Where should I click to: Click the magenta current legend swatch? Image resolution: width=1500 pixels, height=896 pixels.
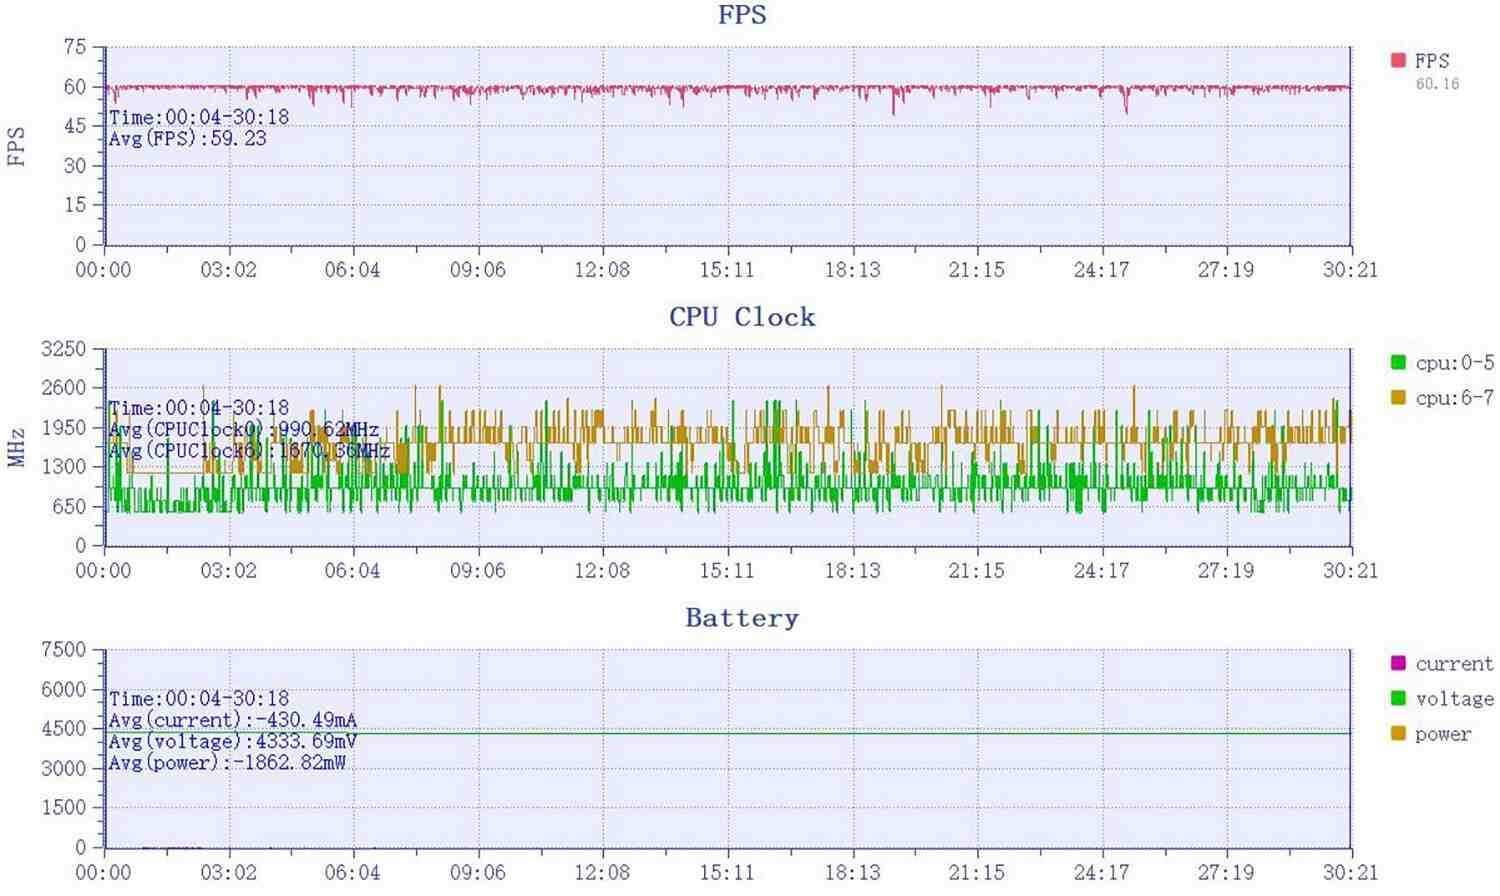(1398, 663)
